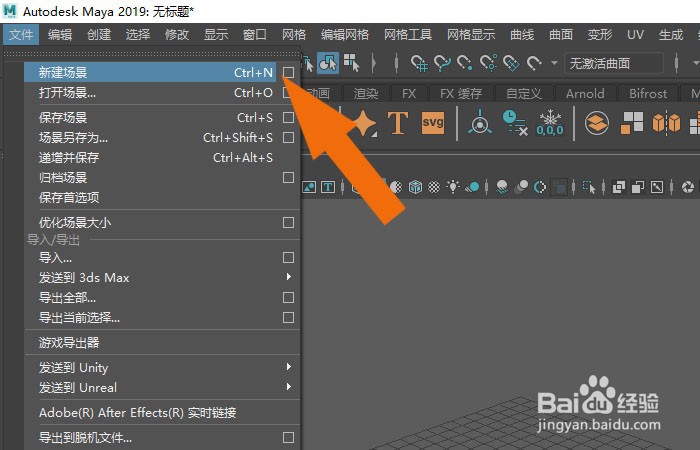
Task: Click the exposure aperture icon
Action: click(688, 187)
